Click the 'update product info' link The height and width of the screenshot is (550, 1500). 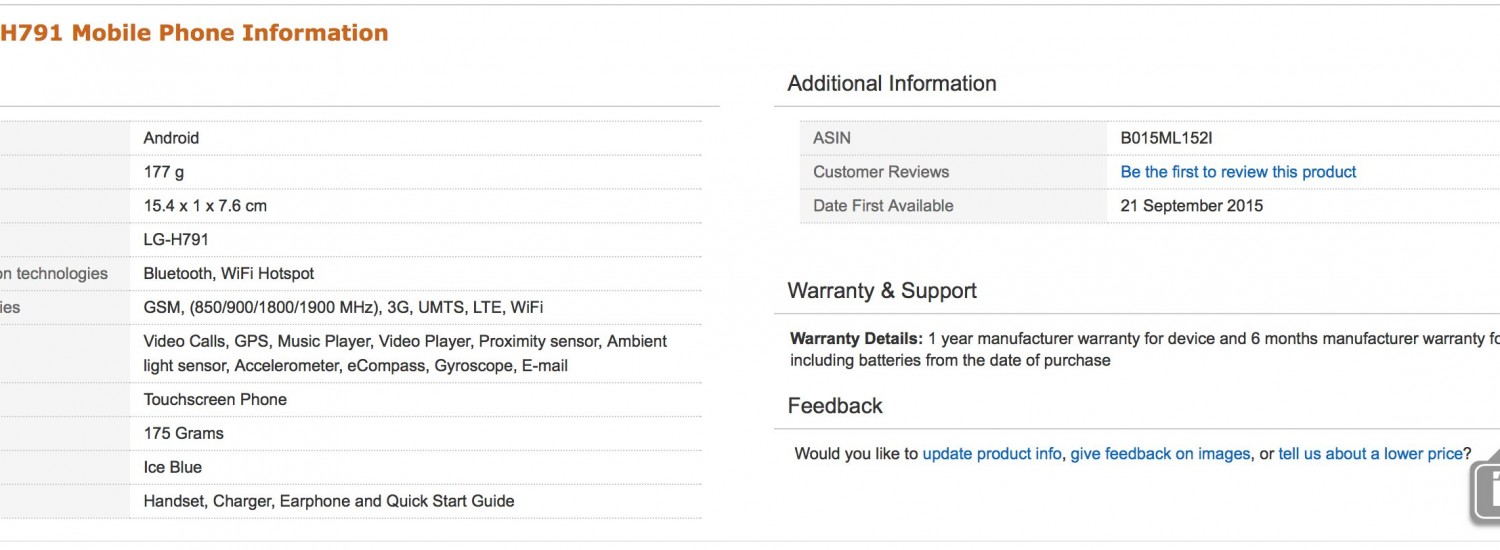pyautogui.click(x=991, y=454)
